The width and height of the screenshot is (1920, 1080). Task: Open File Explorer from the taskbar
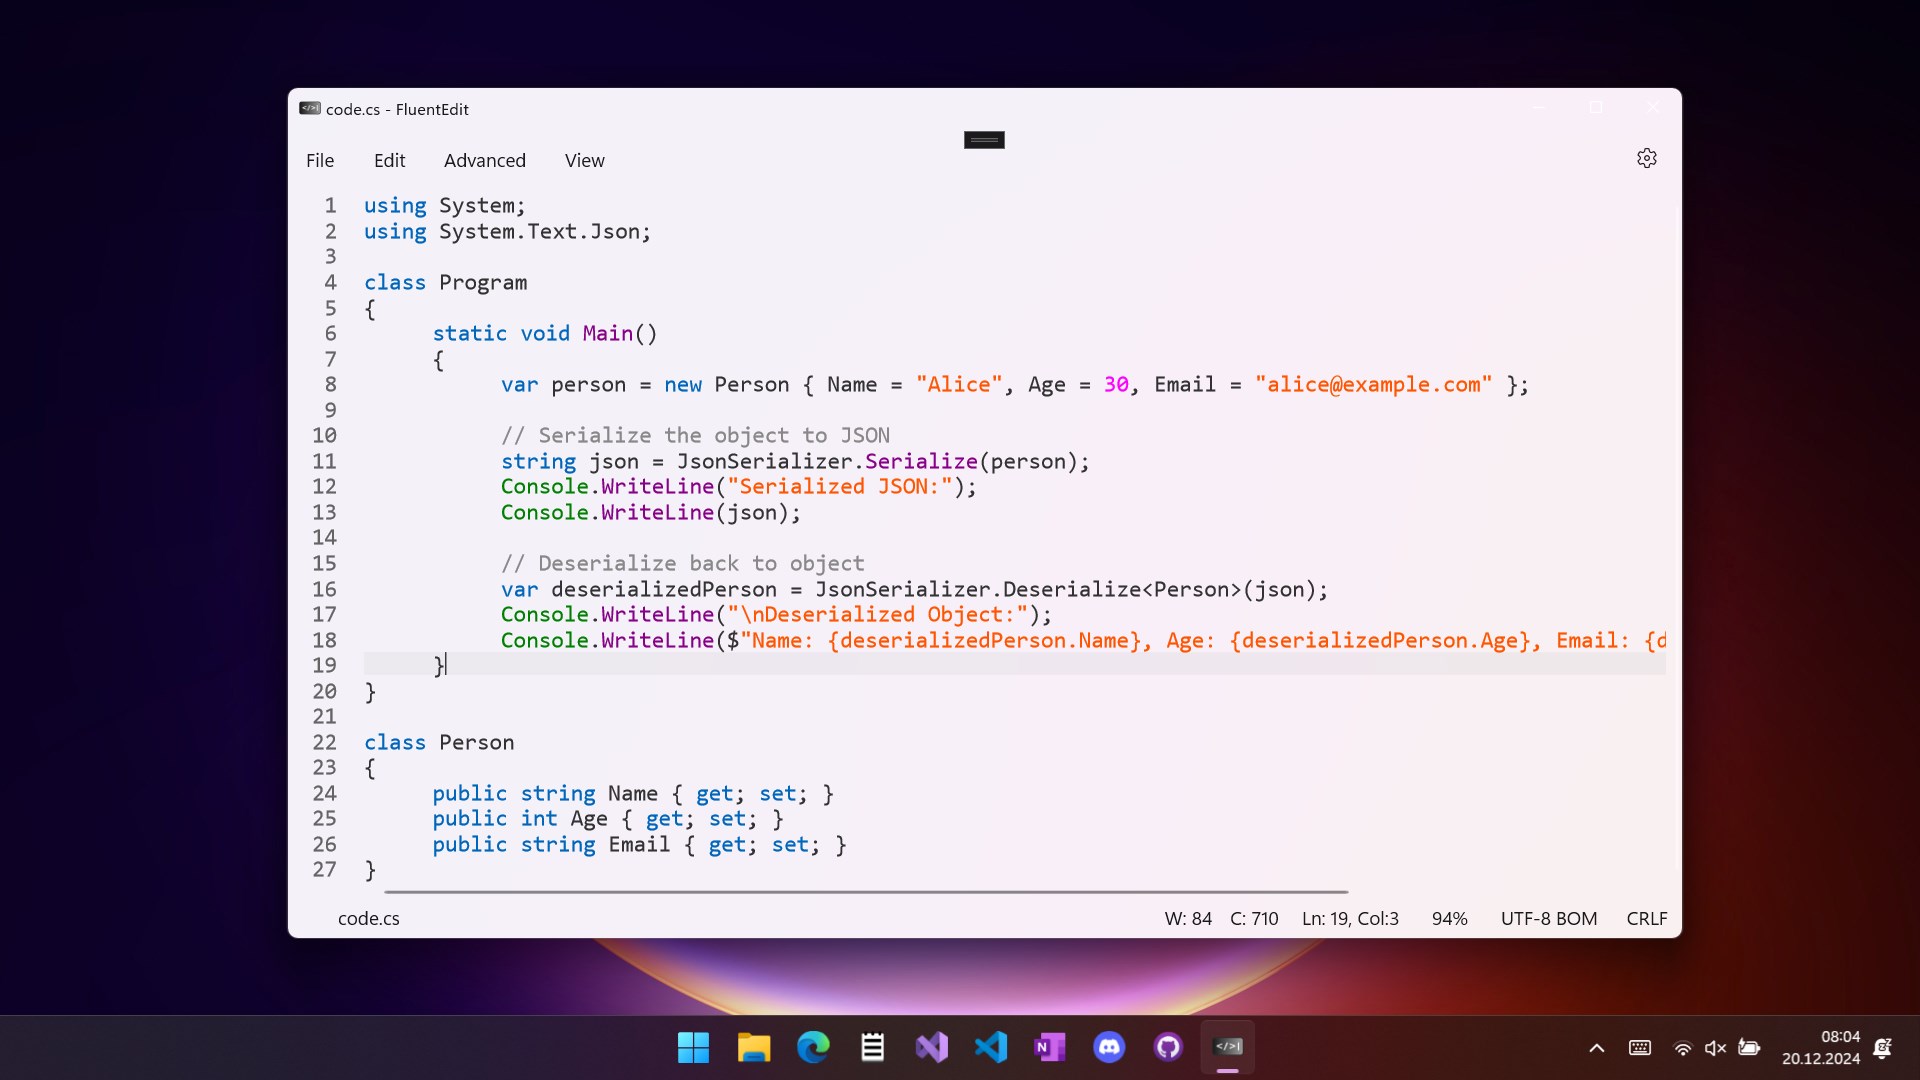coord(753,1047)
